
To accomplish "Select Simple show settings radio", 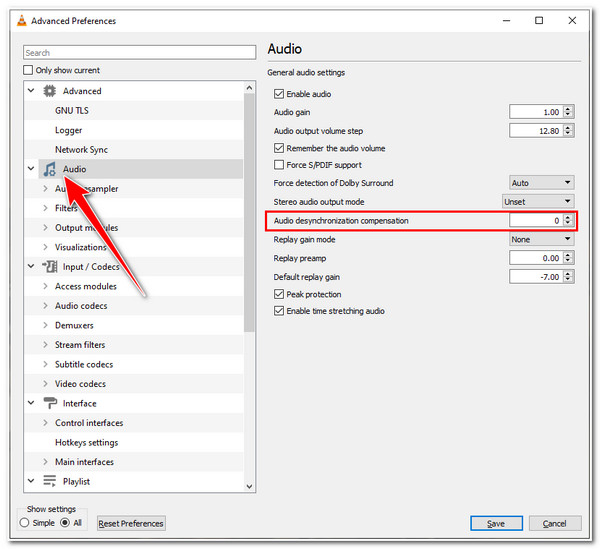I will [24, 523].
